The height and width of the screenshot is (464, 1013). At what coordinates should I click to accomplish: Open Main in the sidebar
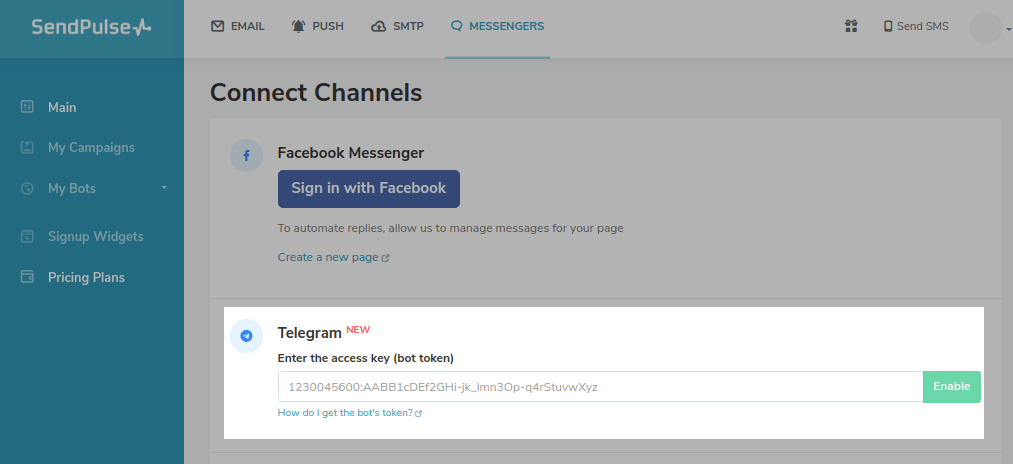tap(62, 107)
